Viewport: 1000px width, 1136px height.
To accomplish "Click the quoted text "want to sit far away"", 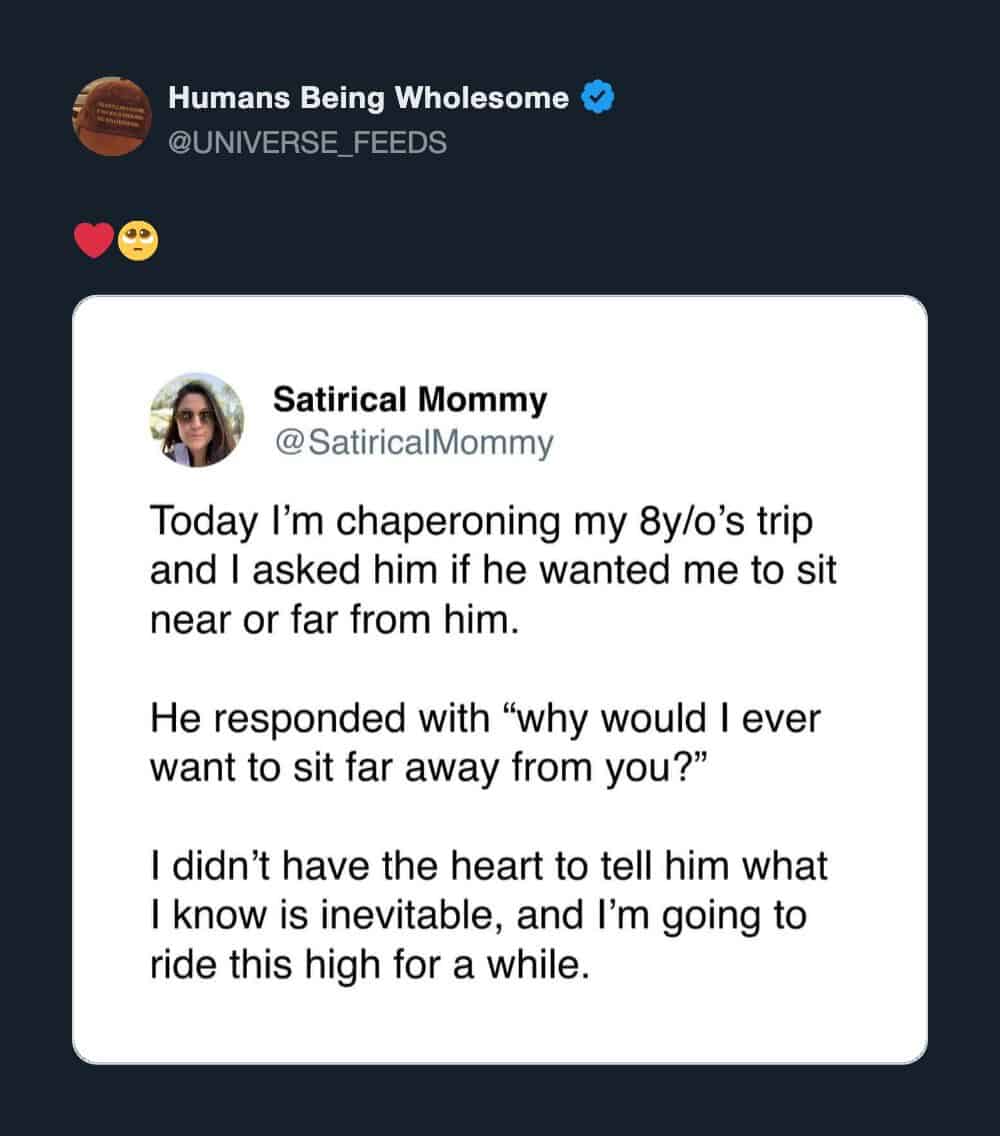I will click(x=325, y=768).
